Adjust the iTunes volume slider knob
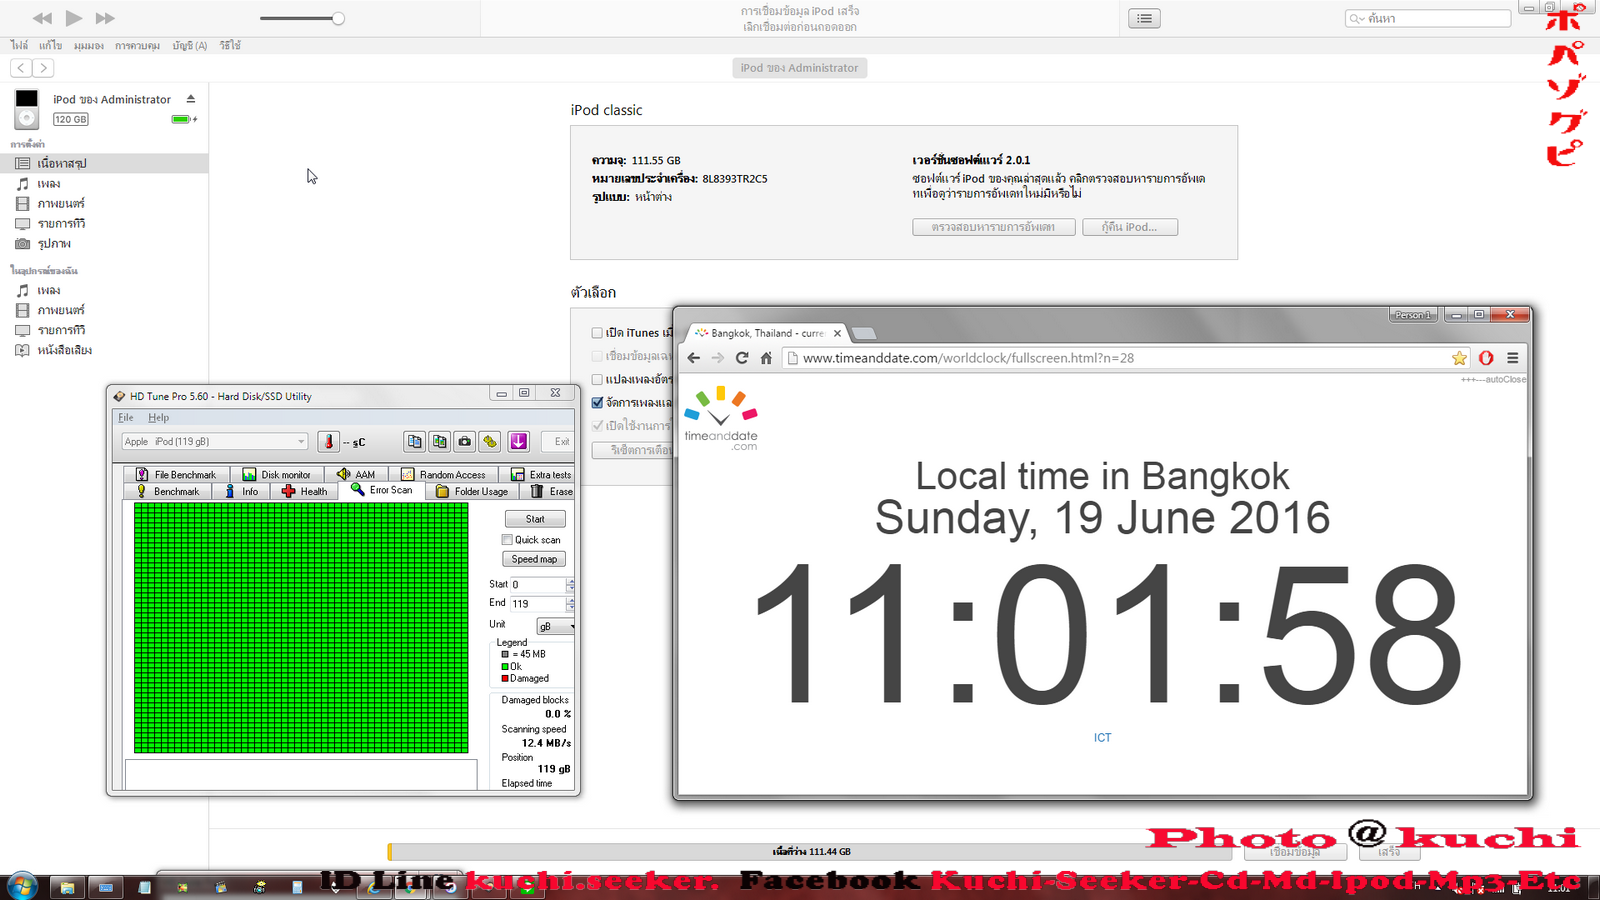Screen dimensions: 1600x900 pyautogui.click(x=338, y=18)
